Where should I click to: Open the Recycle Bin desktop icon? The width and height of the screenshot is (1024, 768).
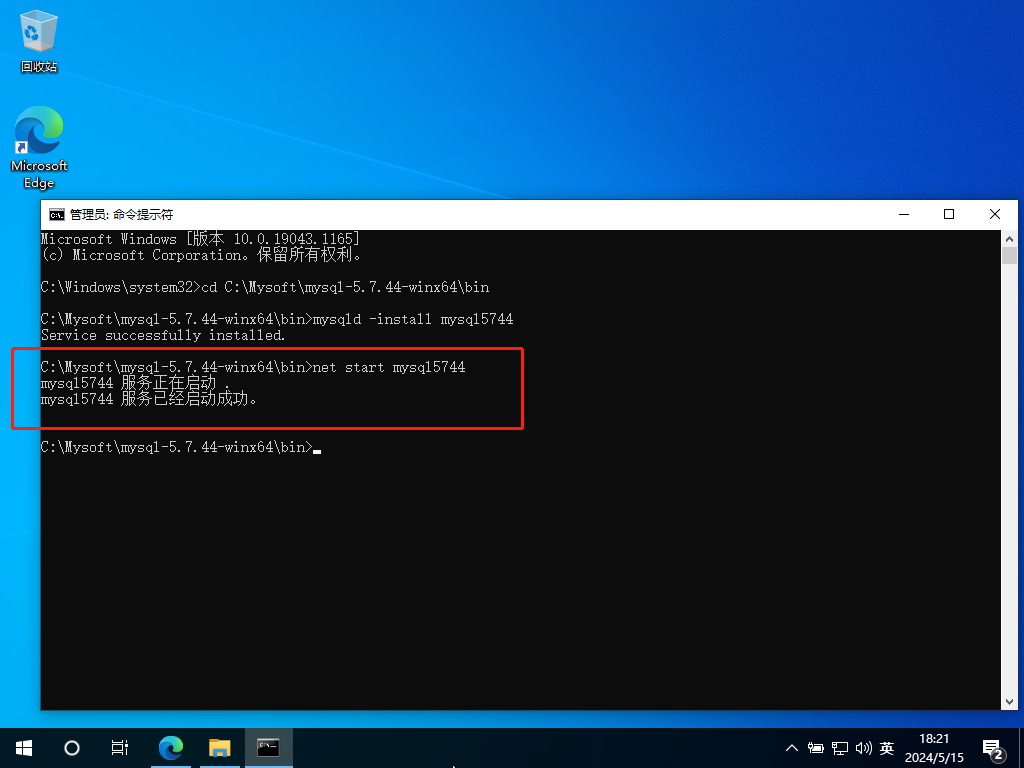pos(39,42)
